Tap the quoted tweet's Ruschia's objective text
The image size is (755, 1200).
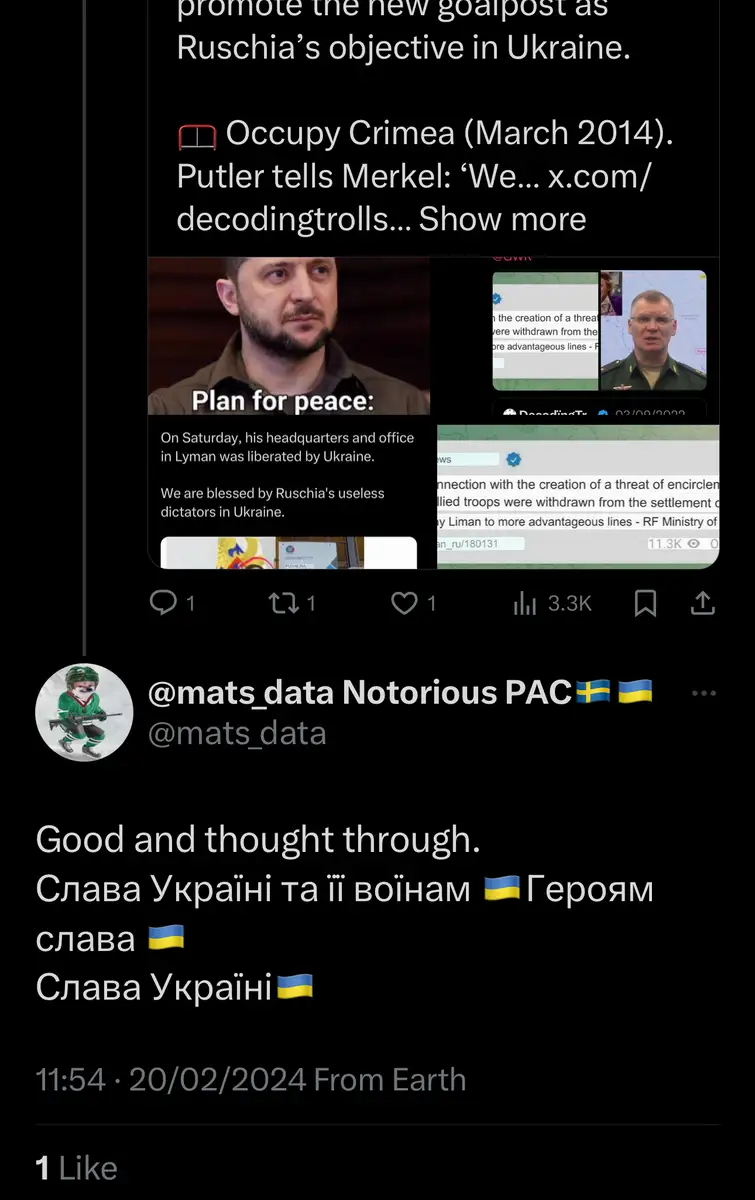tap(403, 47)
